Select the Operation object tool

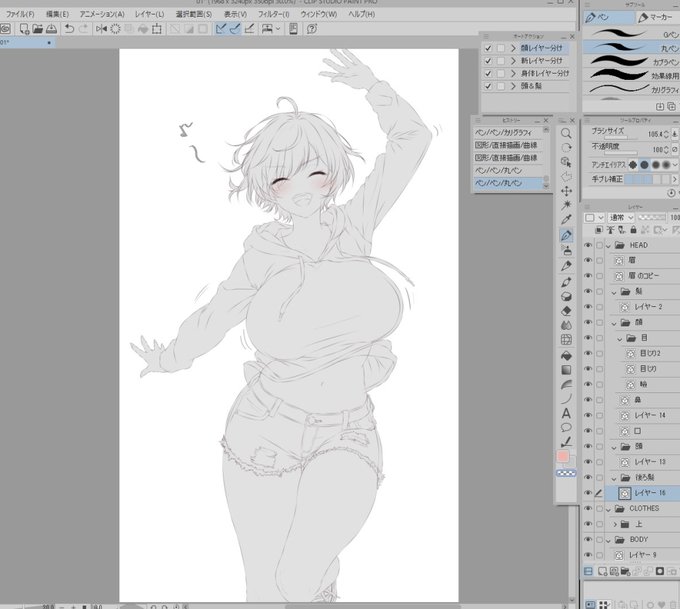pos(566,162)
